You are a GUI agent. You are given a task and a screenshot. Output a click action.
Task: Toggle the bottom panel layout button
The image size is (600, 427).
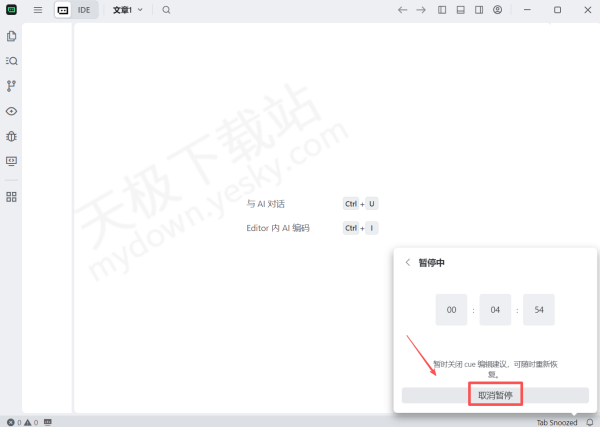tap(460, 10)
